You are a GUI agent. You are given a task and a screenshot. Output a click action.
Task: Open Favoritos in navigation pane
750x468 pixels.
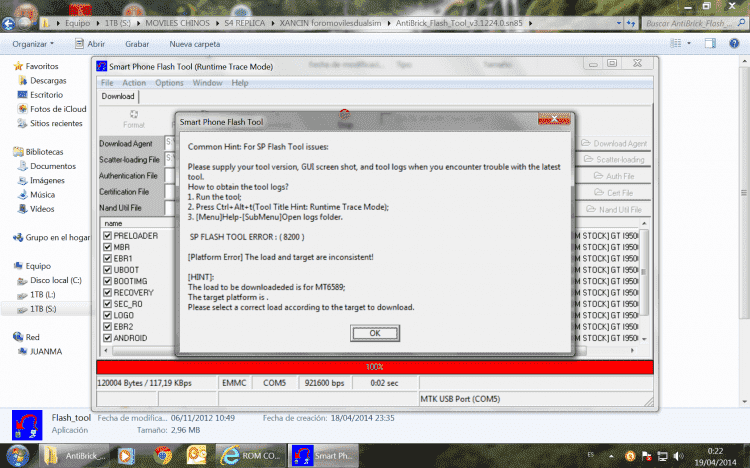pos(42,66)
